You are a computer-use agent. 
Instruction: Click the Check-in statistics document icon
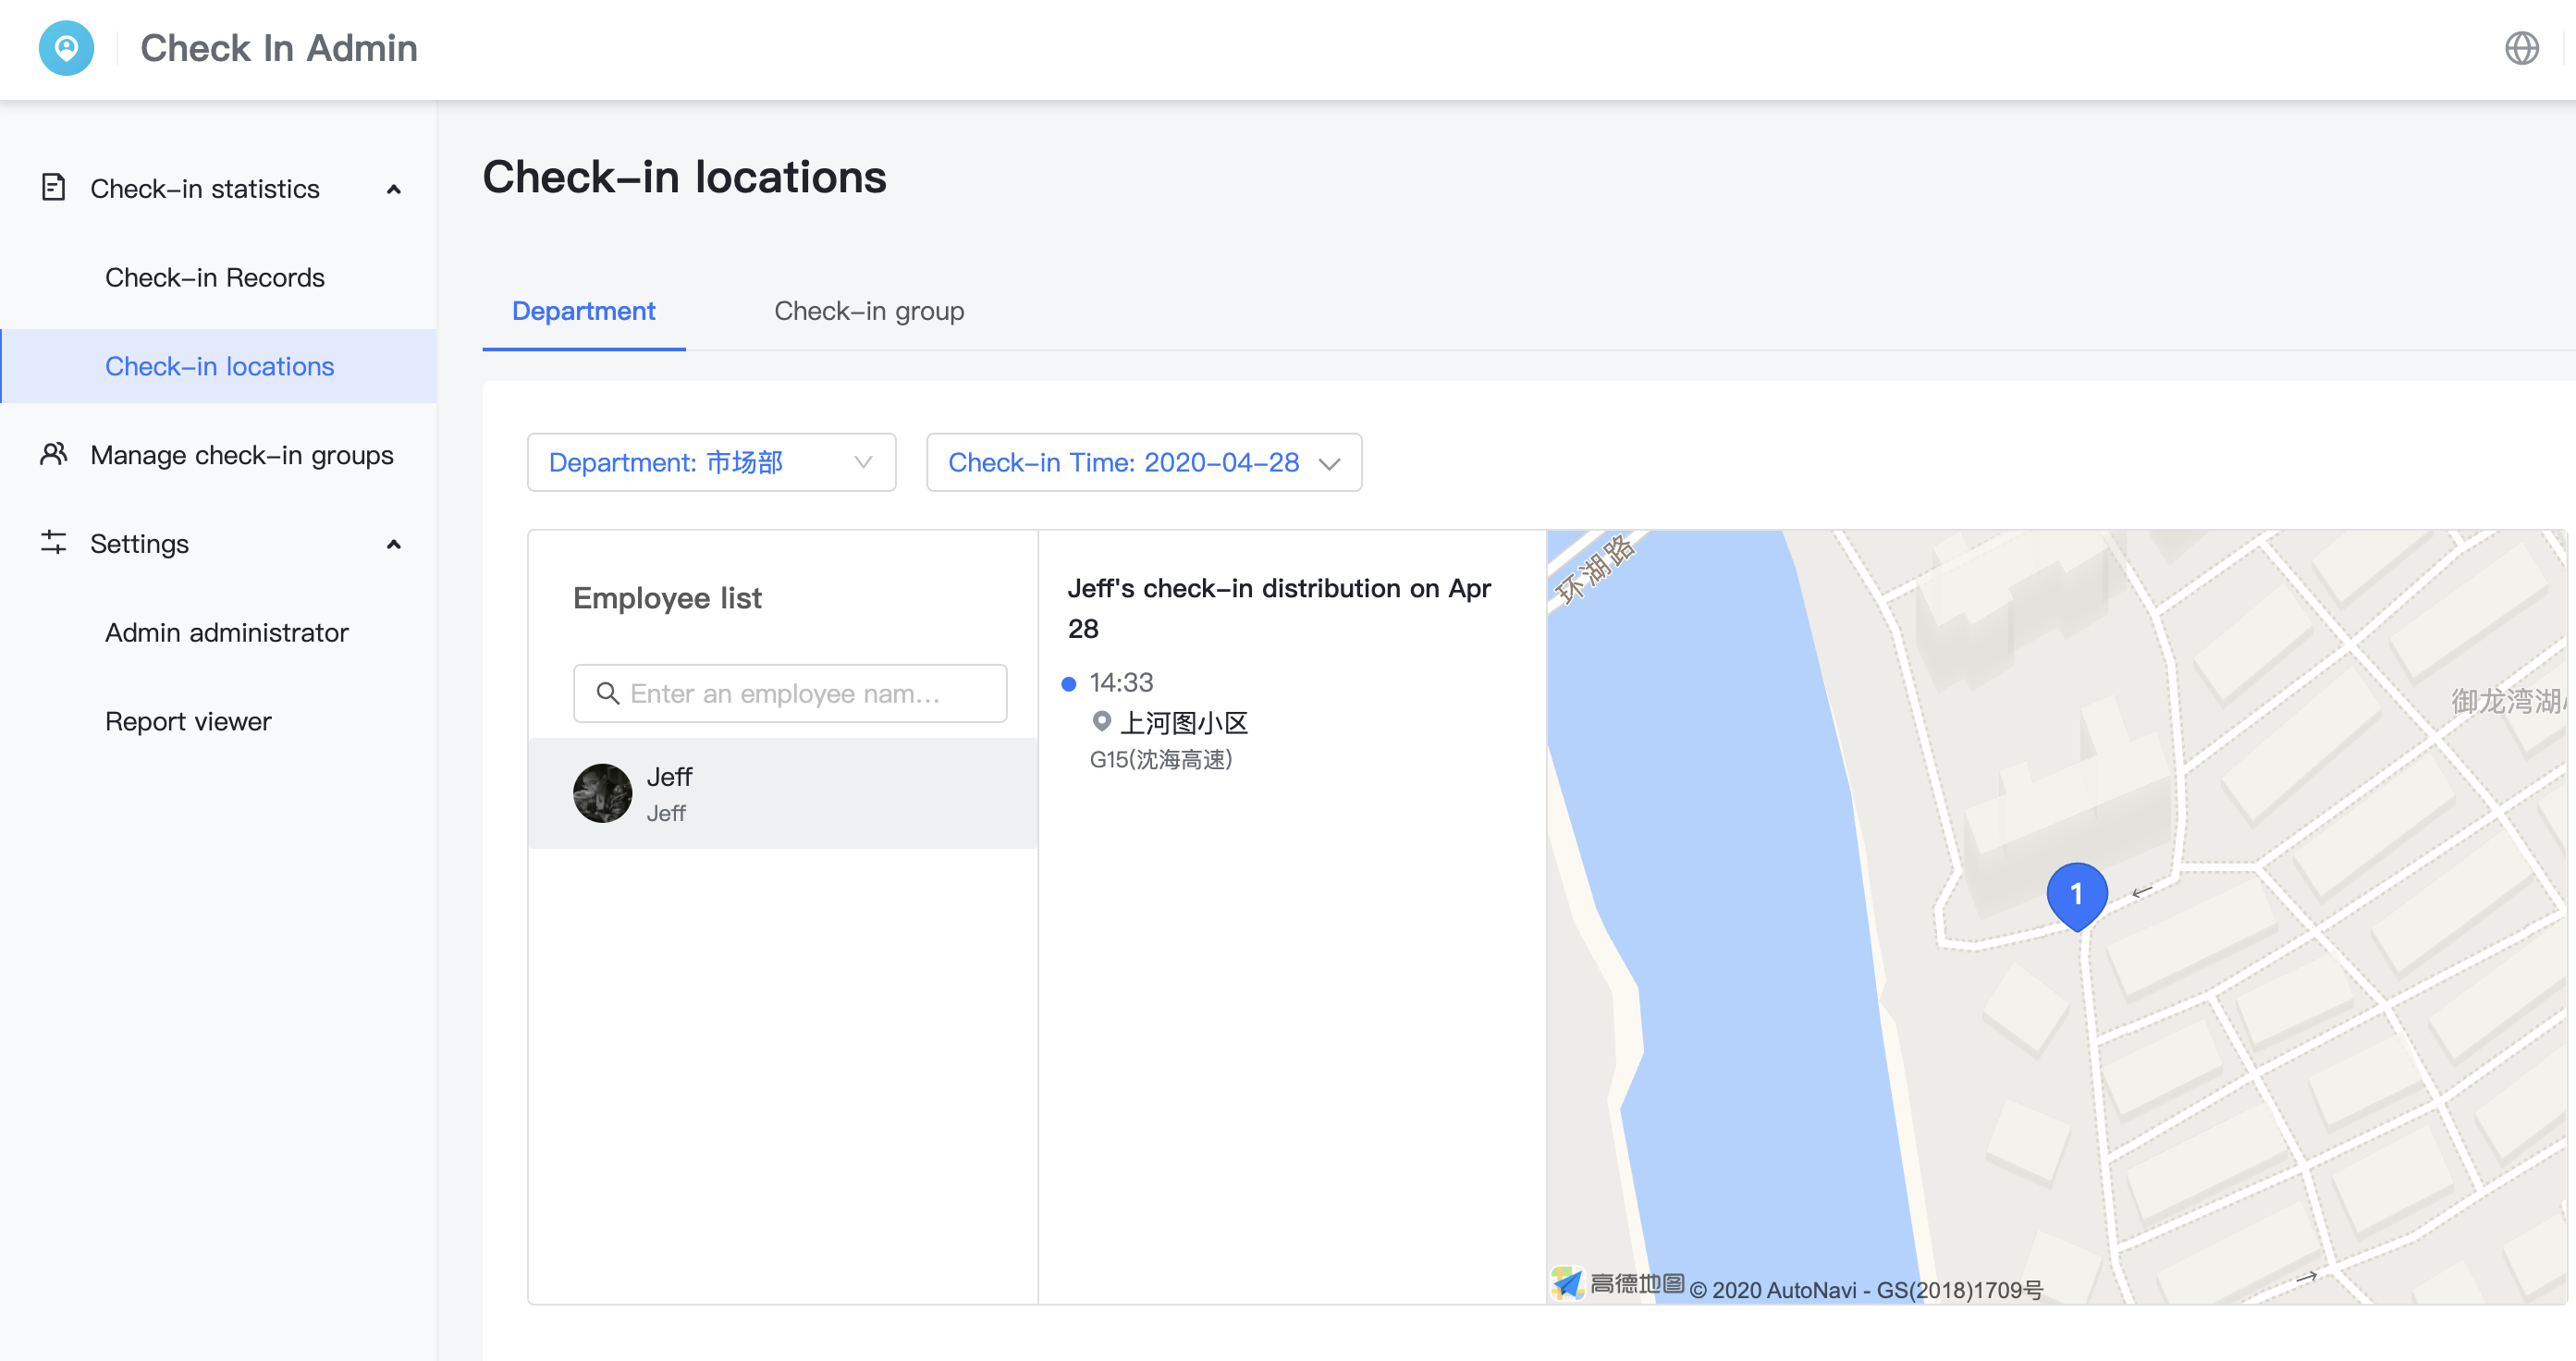53,187
